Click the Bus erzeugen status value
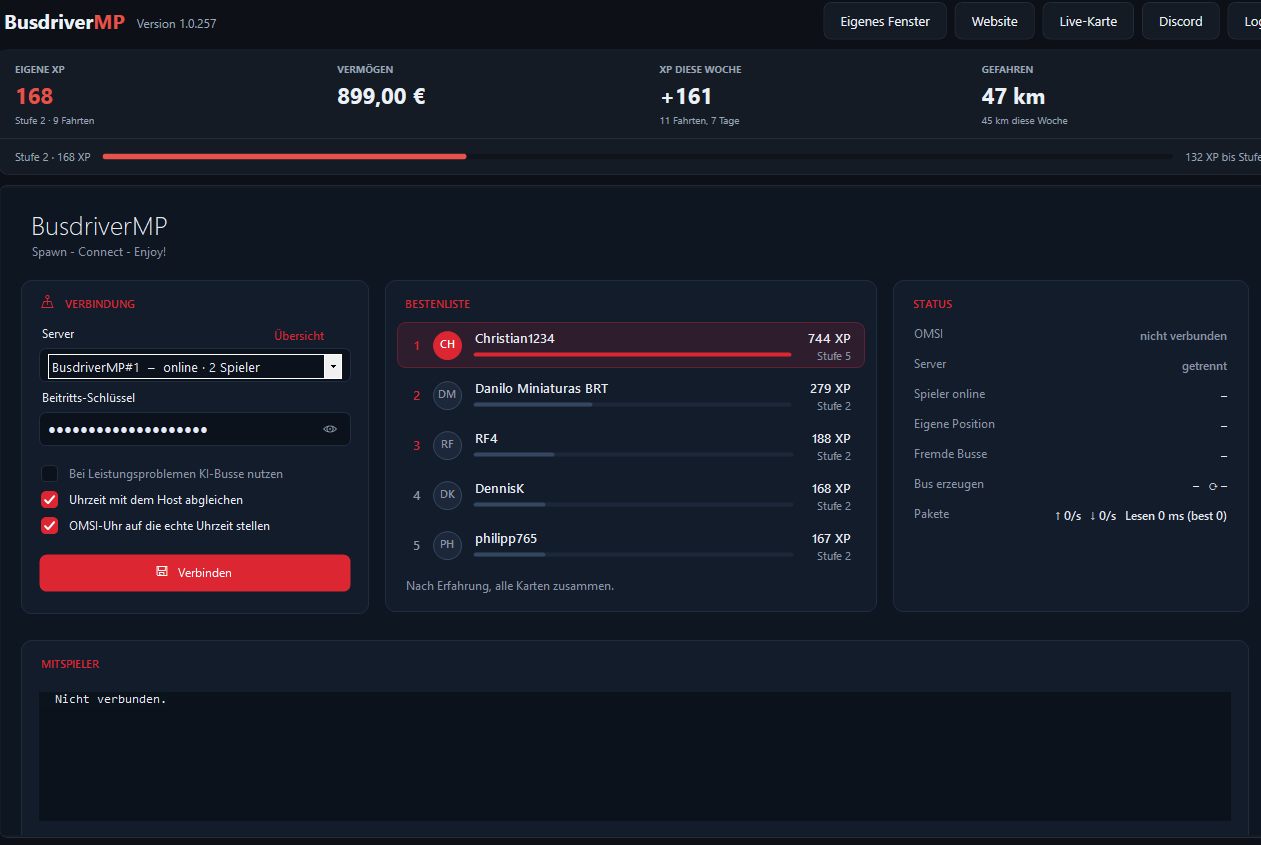Viewport: 1261px width, 845px height. pyautogui.click(x=1209, y=486)
